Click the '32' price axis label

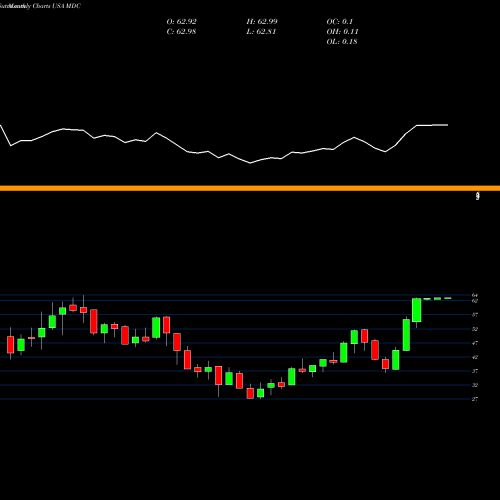coord(475,385)
